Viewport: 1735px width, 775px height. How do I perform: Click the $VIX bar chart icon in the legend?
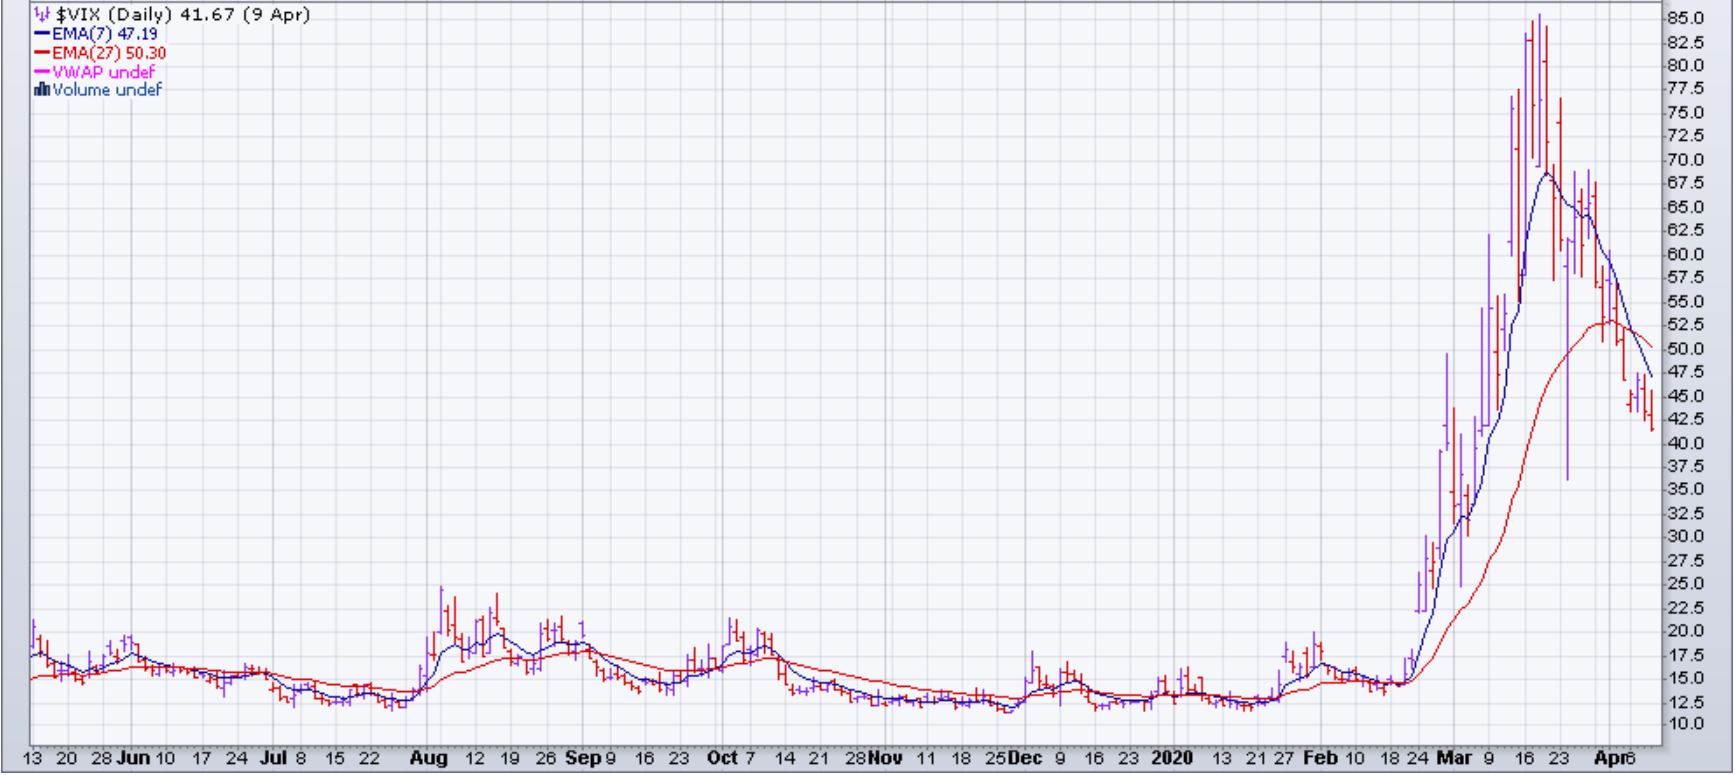coord(41,15)
